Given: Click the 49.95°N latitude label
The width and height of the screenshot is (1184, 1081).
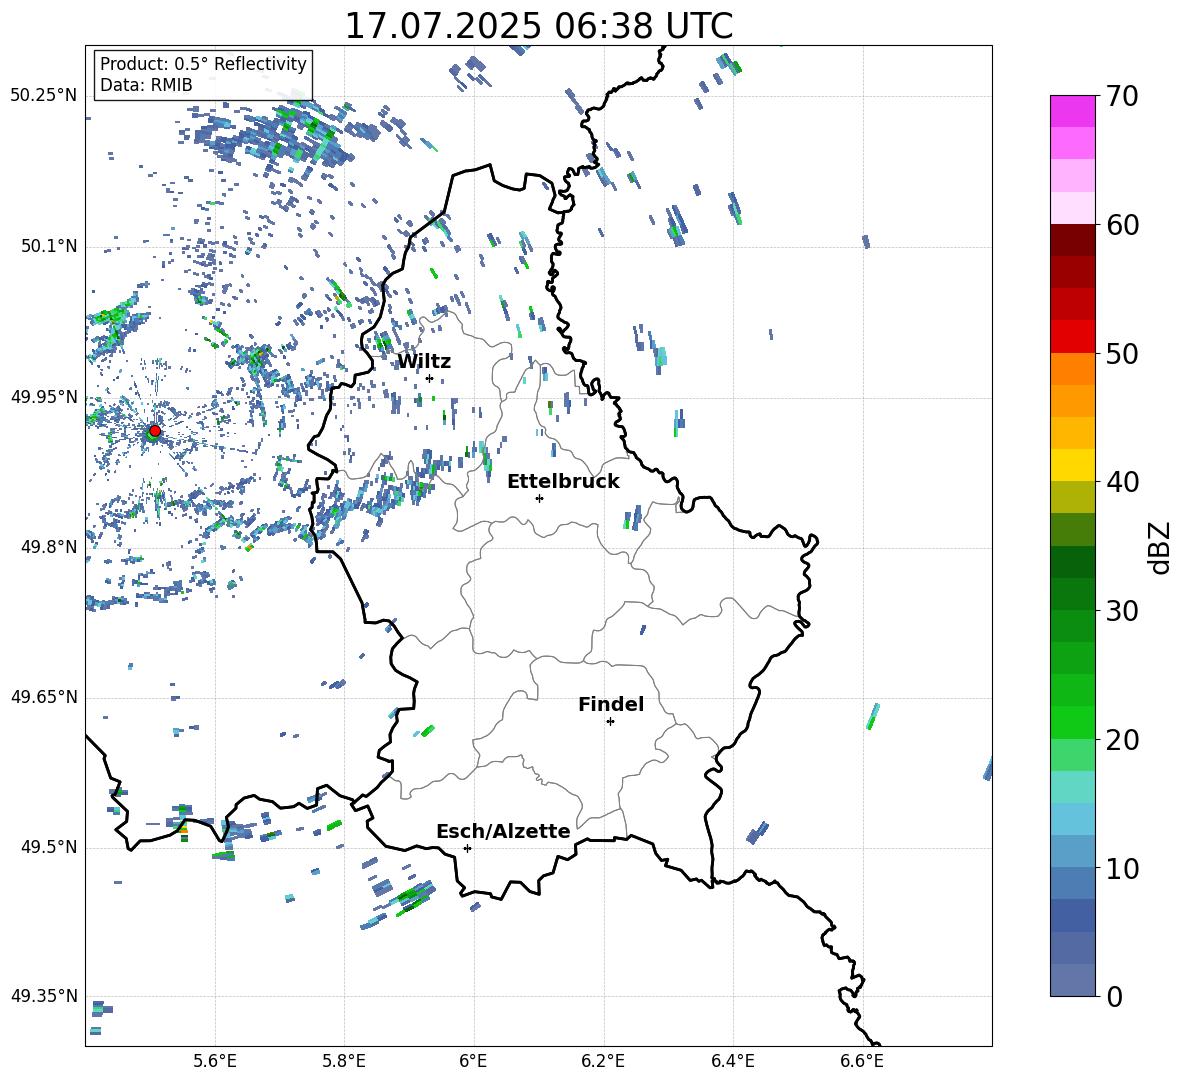Looking at the screenshot, I should tap(44, 396).
